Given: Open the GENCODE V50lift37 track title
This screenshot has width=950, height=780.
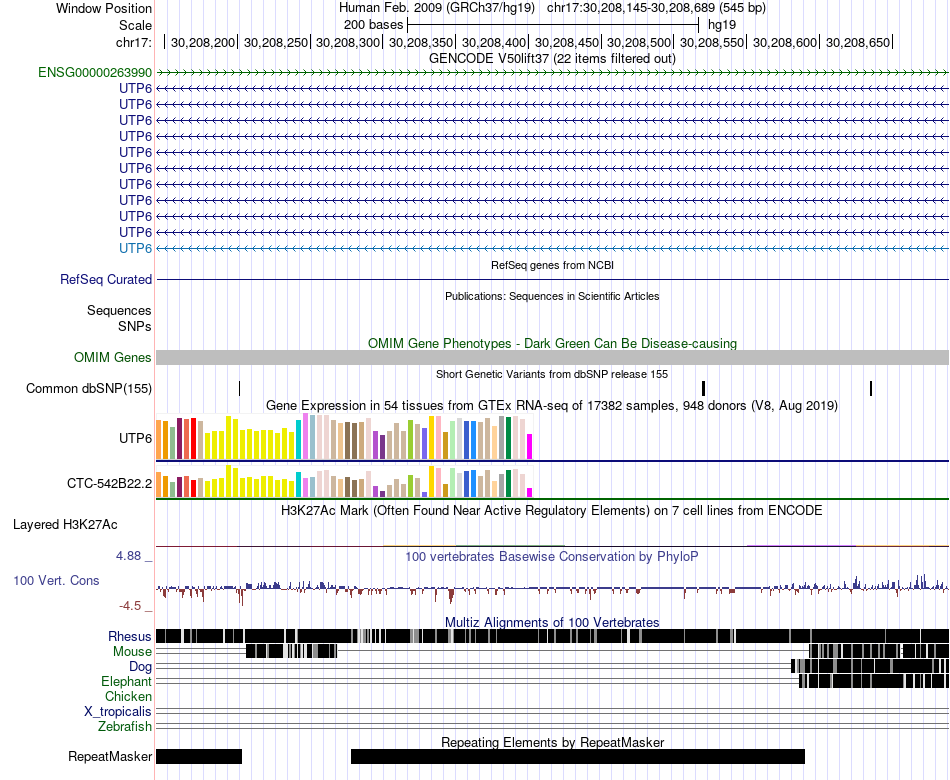Looking at the screenshot, I should click(552, 59).
